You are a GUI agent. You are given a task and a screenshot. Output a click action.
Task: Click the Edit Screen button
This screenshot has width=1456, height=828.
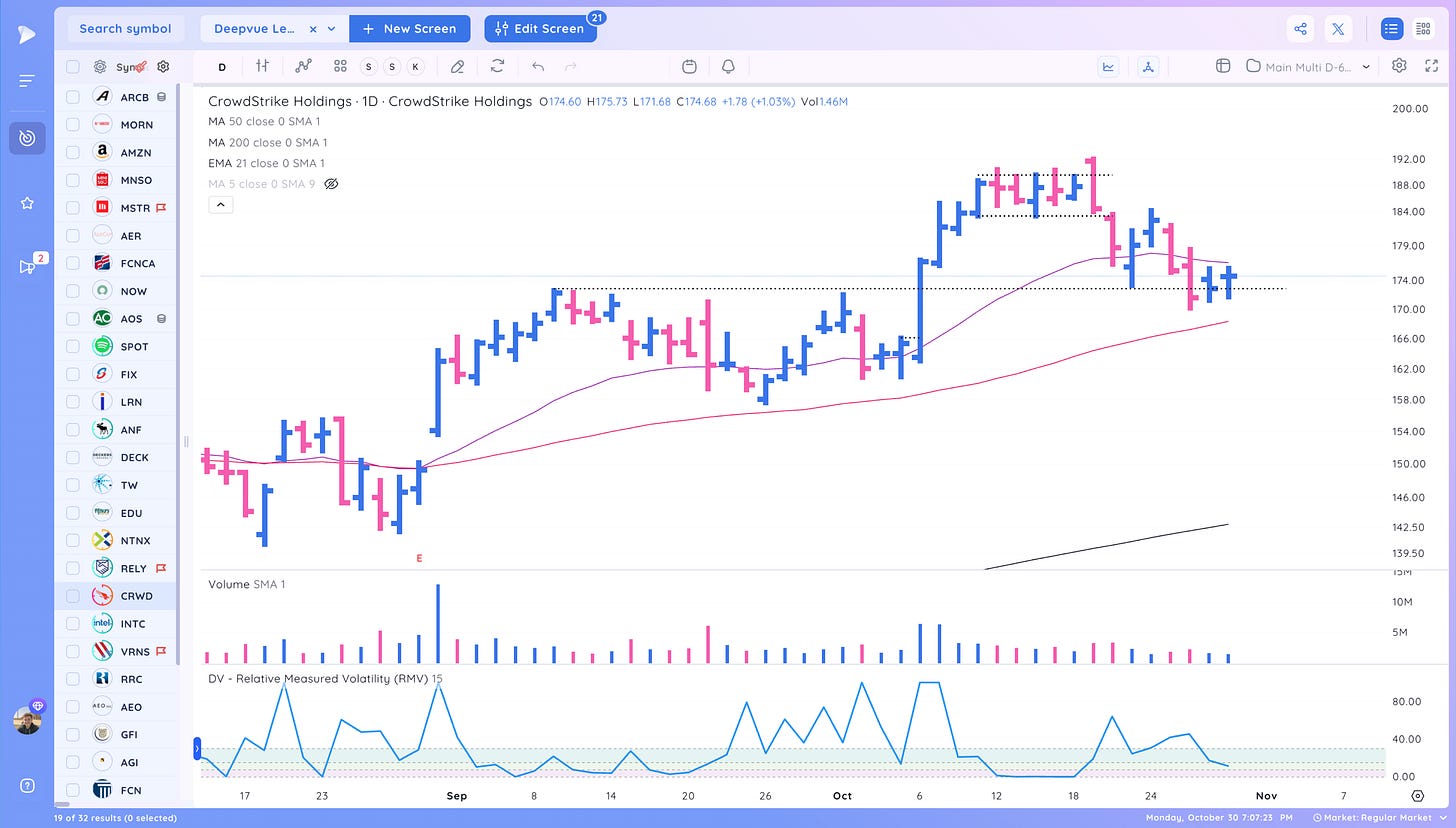tap(540, 28)
